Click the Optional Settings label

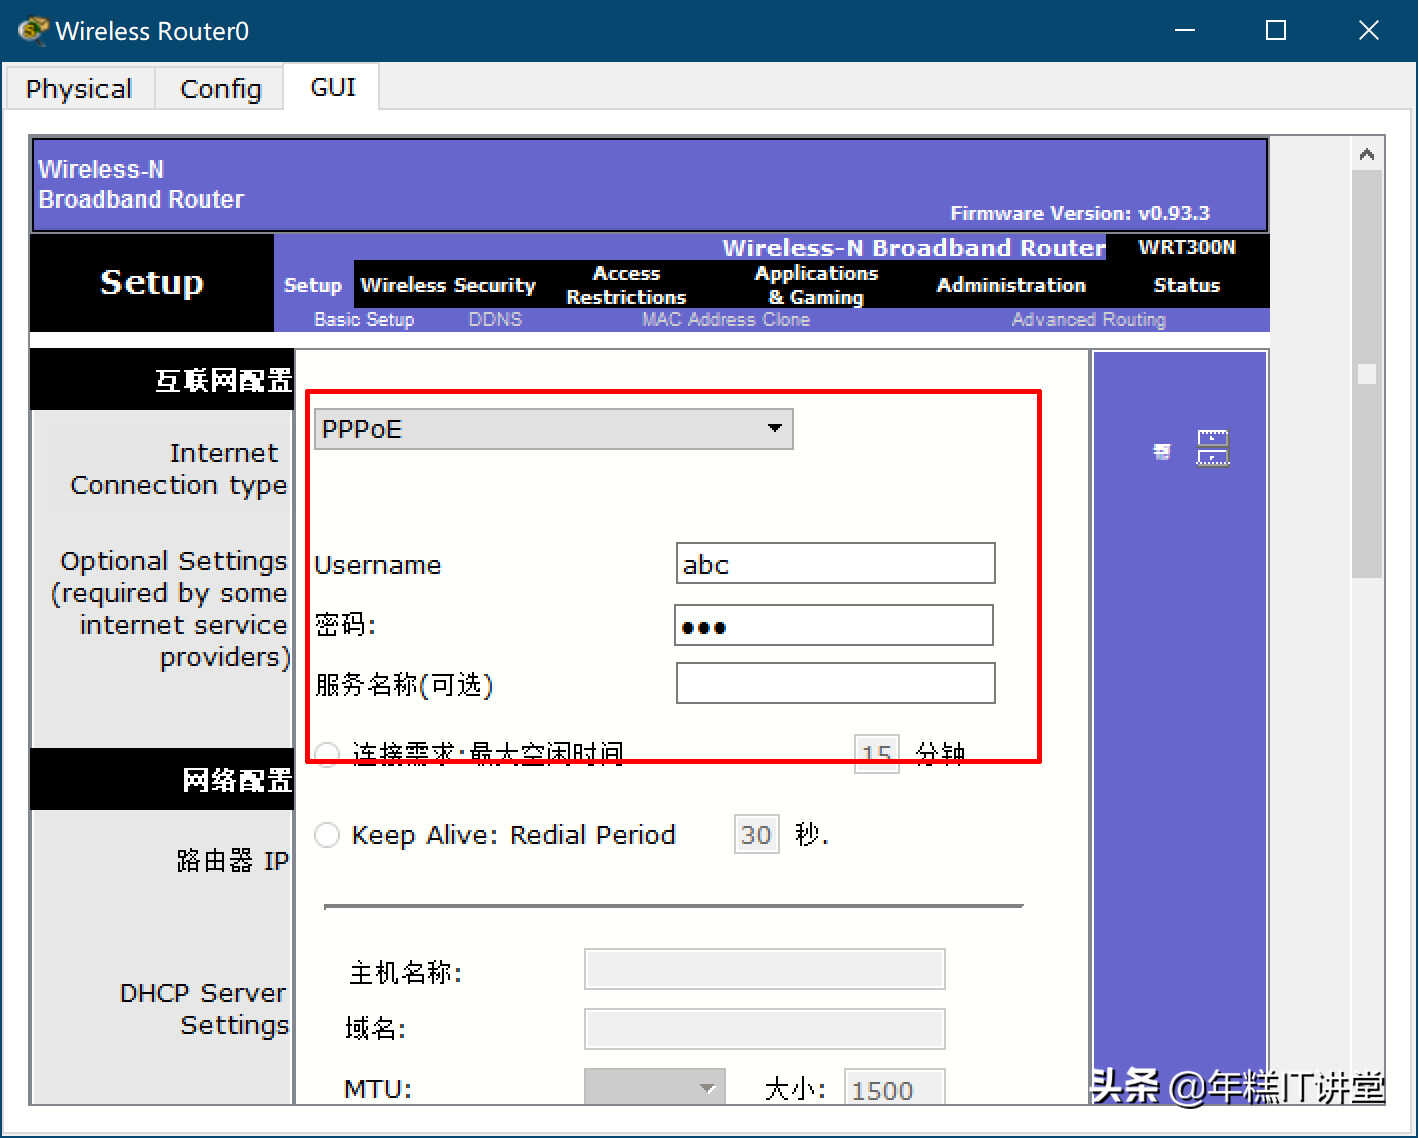(170, 608)
